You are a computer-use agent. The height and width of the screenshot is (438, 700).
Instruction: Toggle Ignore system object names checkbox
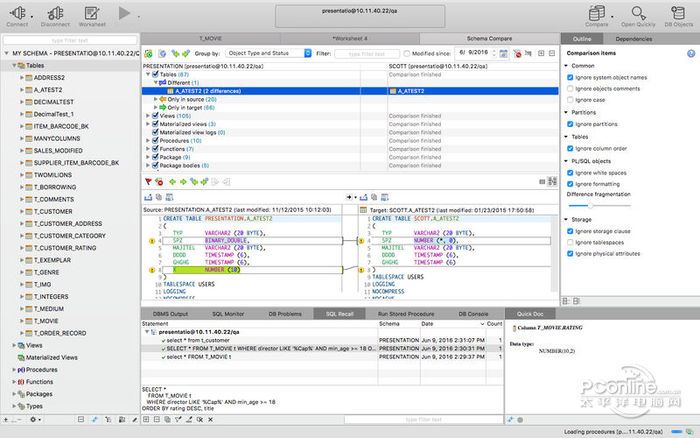pos(570,77)
